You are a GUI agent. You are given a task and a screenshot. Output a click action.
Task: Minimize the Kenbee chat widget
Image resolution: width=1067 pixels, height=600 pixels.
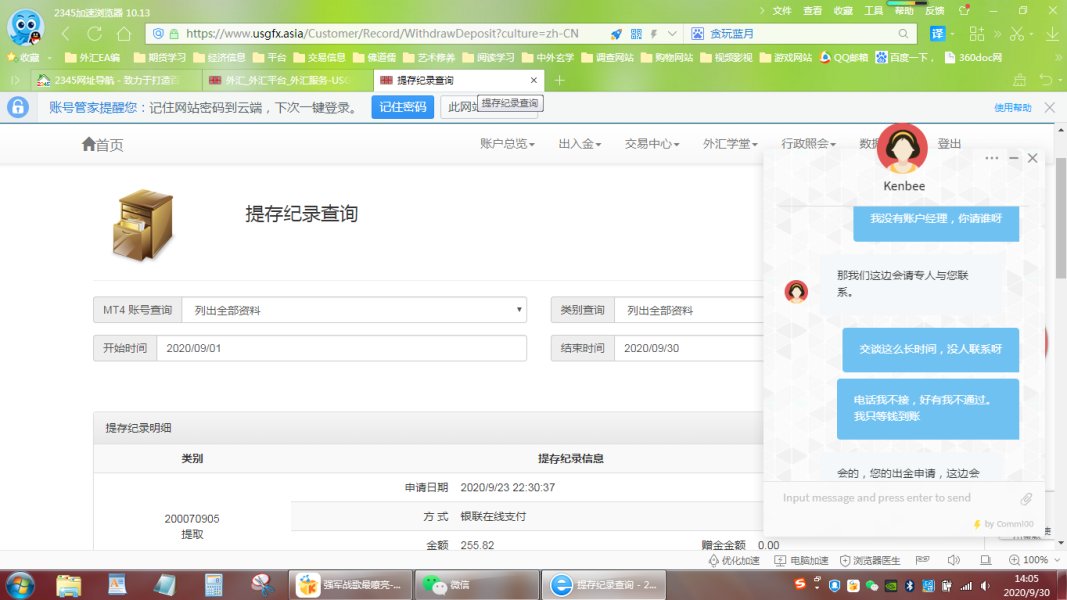point(1013,158)
